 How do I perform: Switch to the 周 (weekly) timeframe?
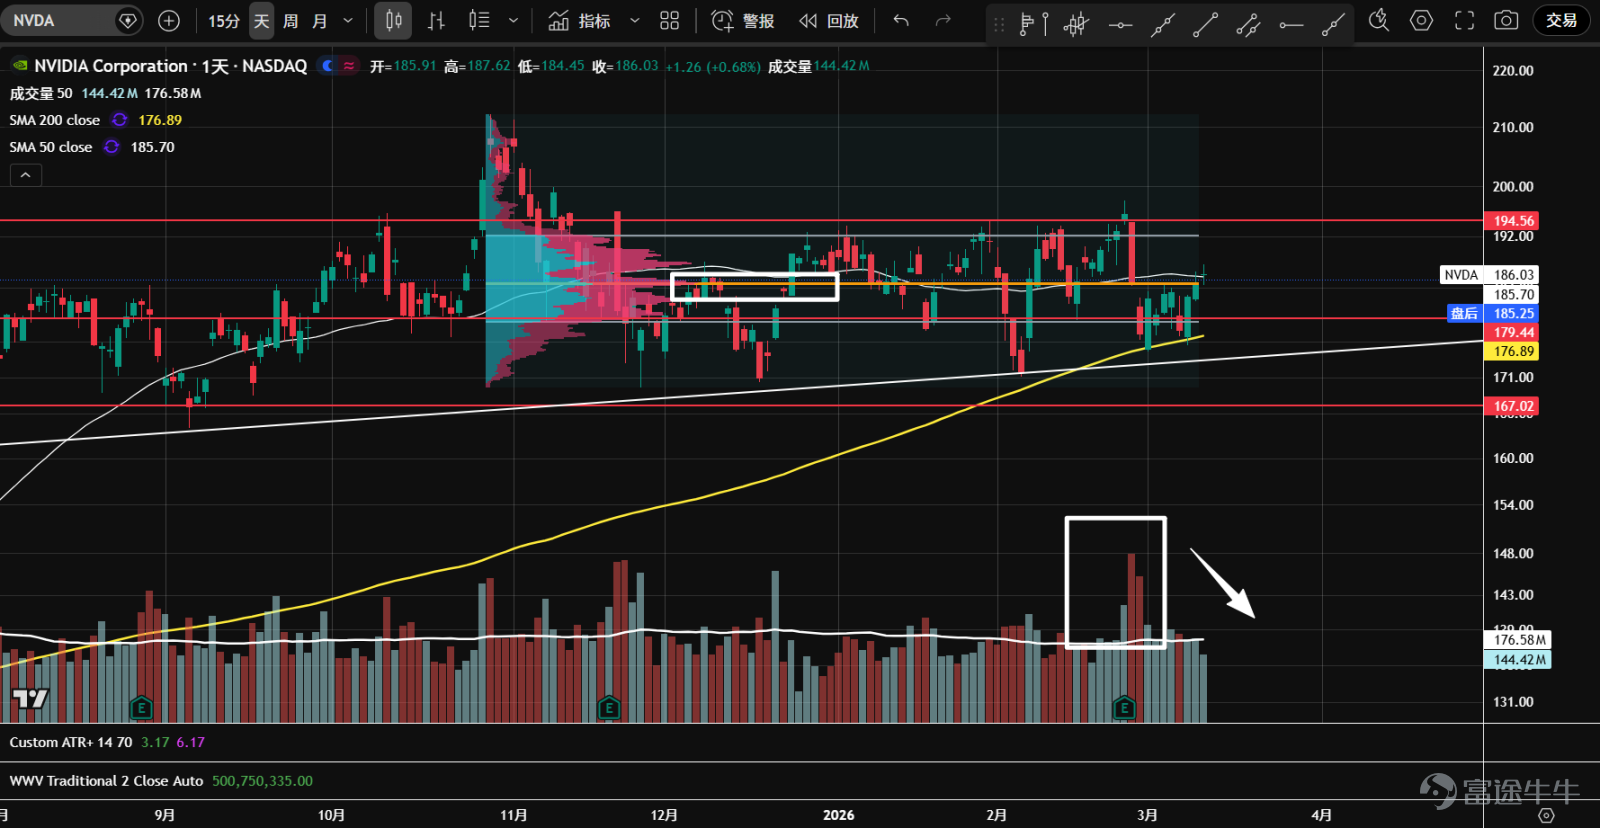(290, 20)
